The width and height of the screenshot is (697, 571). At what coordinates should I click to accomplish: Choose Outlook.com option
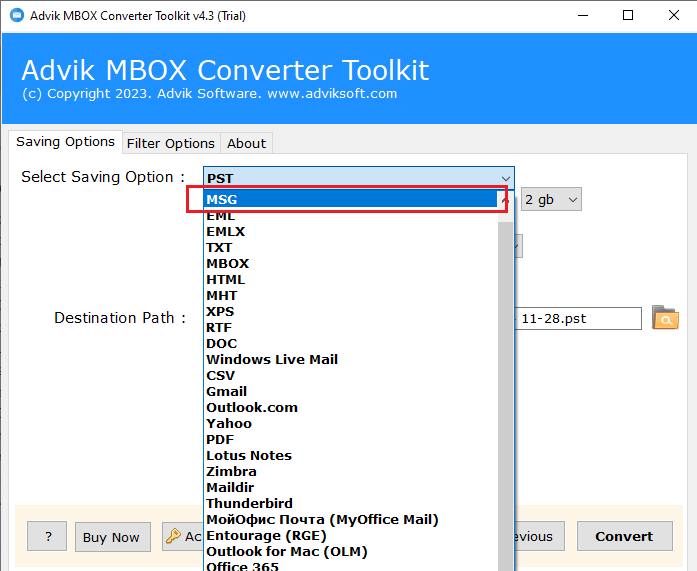click(350, 407)
